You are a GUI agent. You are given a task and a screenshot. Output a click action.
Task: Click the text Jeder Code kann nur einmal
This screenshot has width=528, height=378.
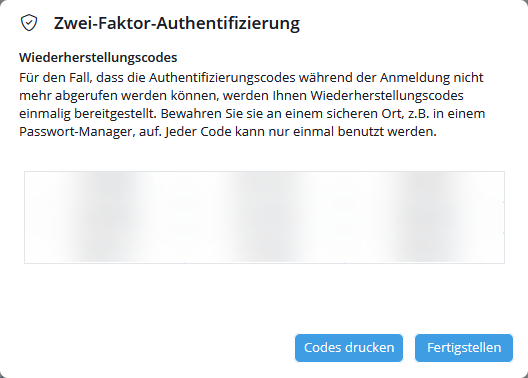pyautogui.click(x=251, y=131)
